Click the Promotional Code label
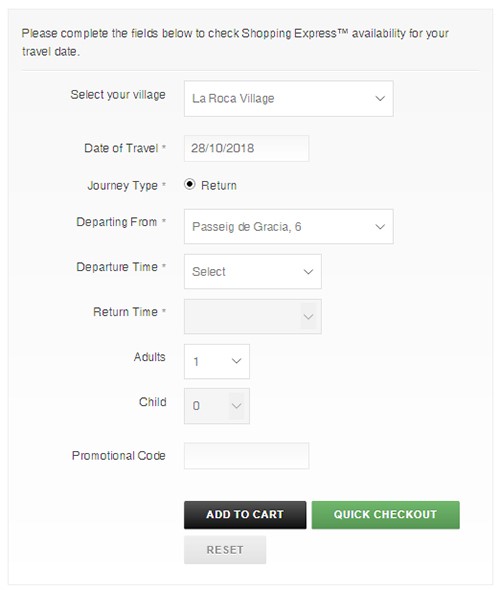 [x=119, y=456]
